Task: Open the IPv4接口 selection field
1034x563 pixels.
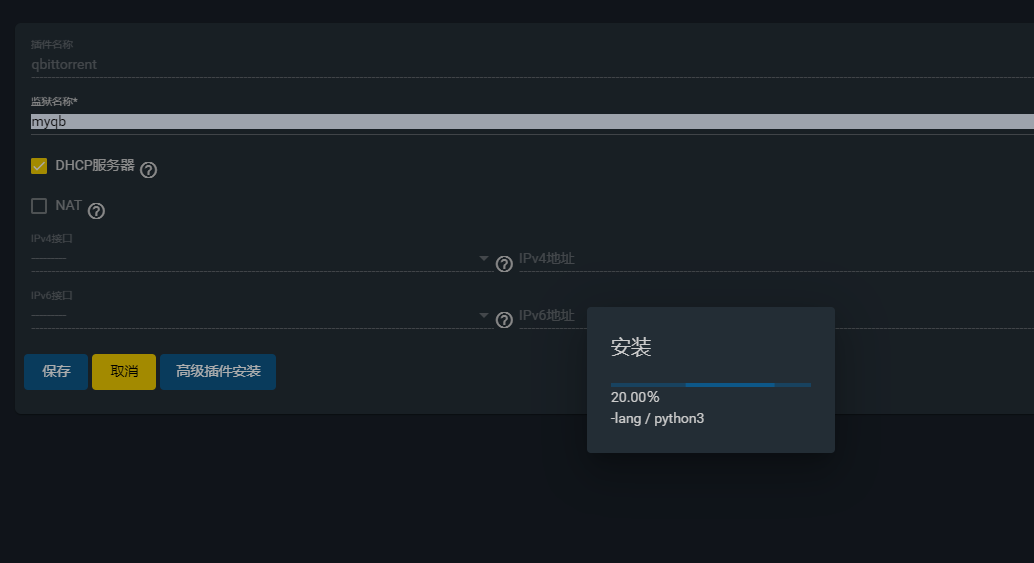Action: (262, 258)
